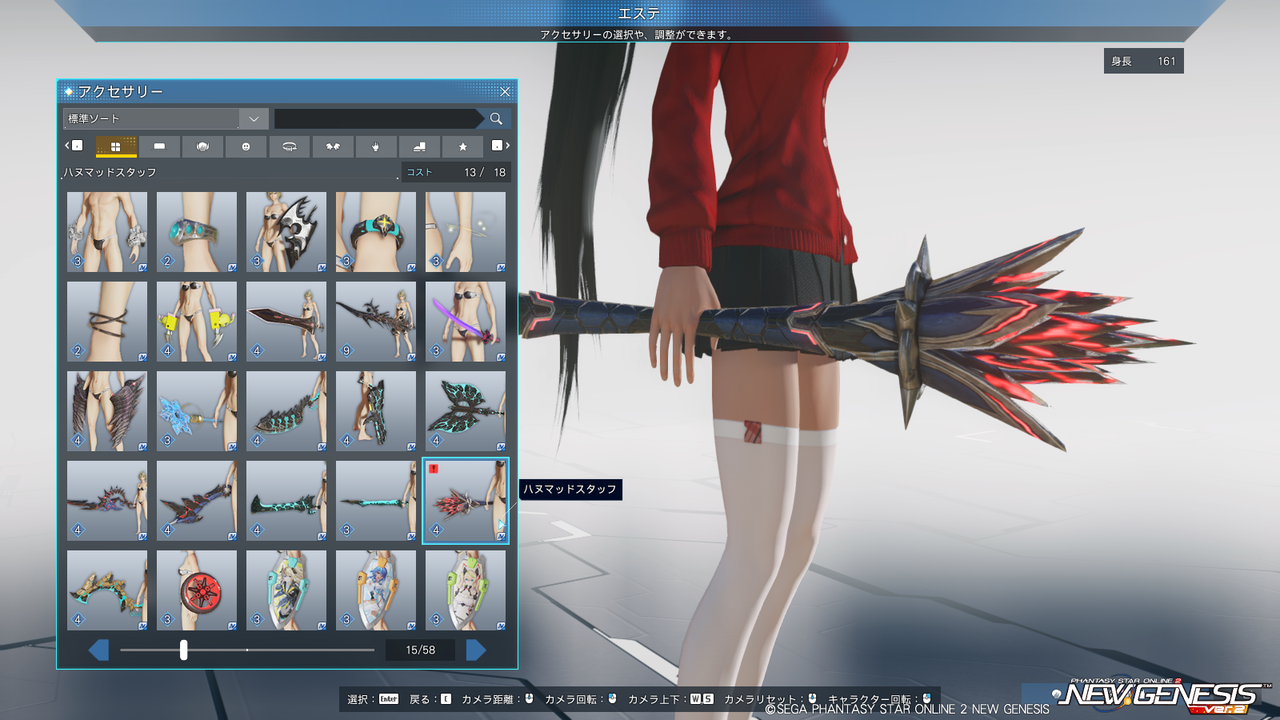Open the wings accessory tab

point(333,147)
